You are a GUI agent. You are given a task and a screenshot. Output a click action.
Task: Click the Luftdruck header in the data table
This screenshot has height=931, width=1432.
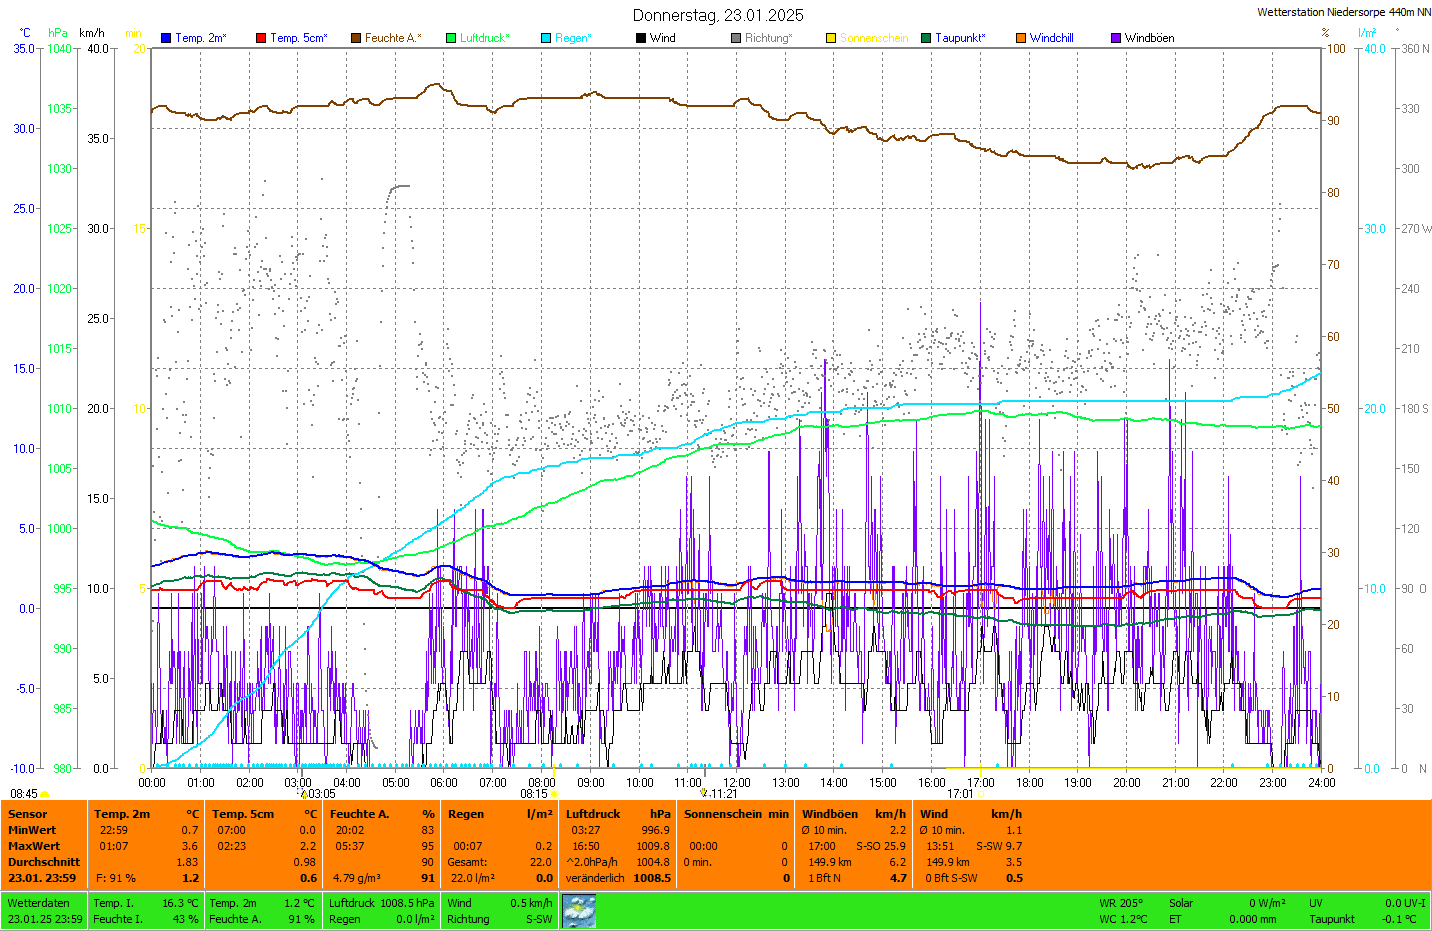[593, 814]
